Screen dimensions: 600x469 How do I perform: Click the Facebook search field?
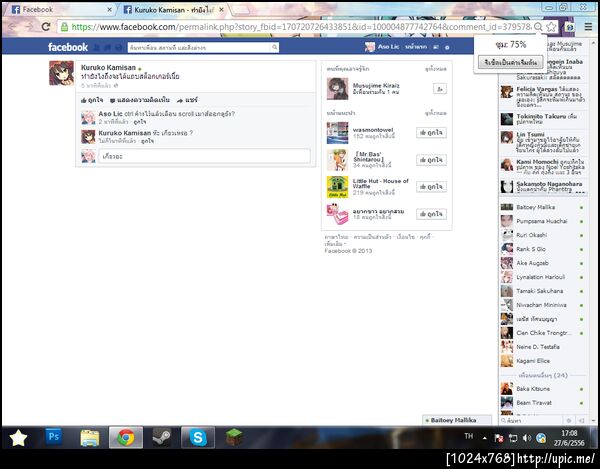point(199,47)
